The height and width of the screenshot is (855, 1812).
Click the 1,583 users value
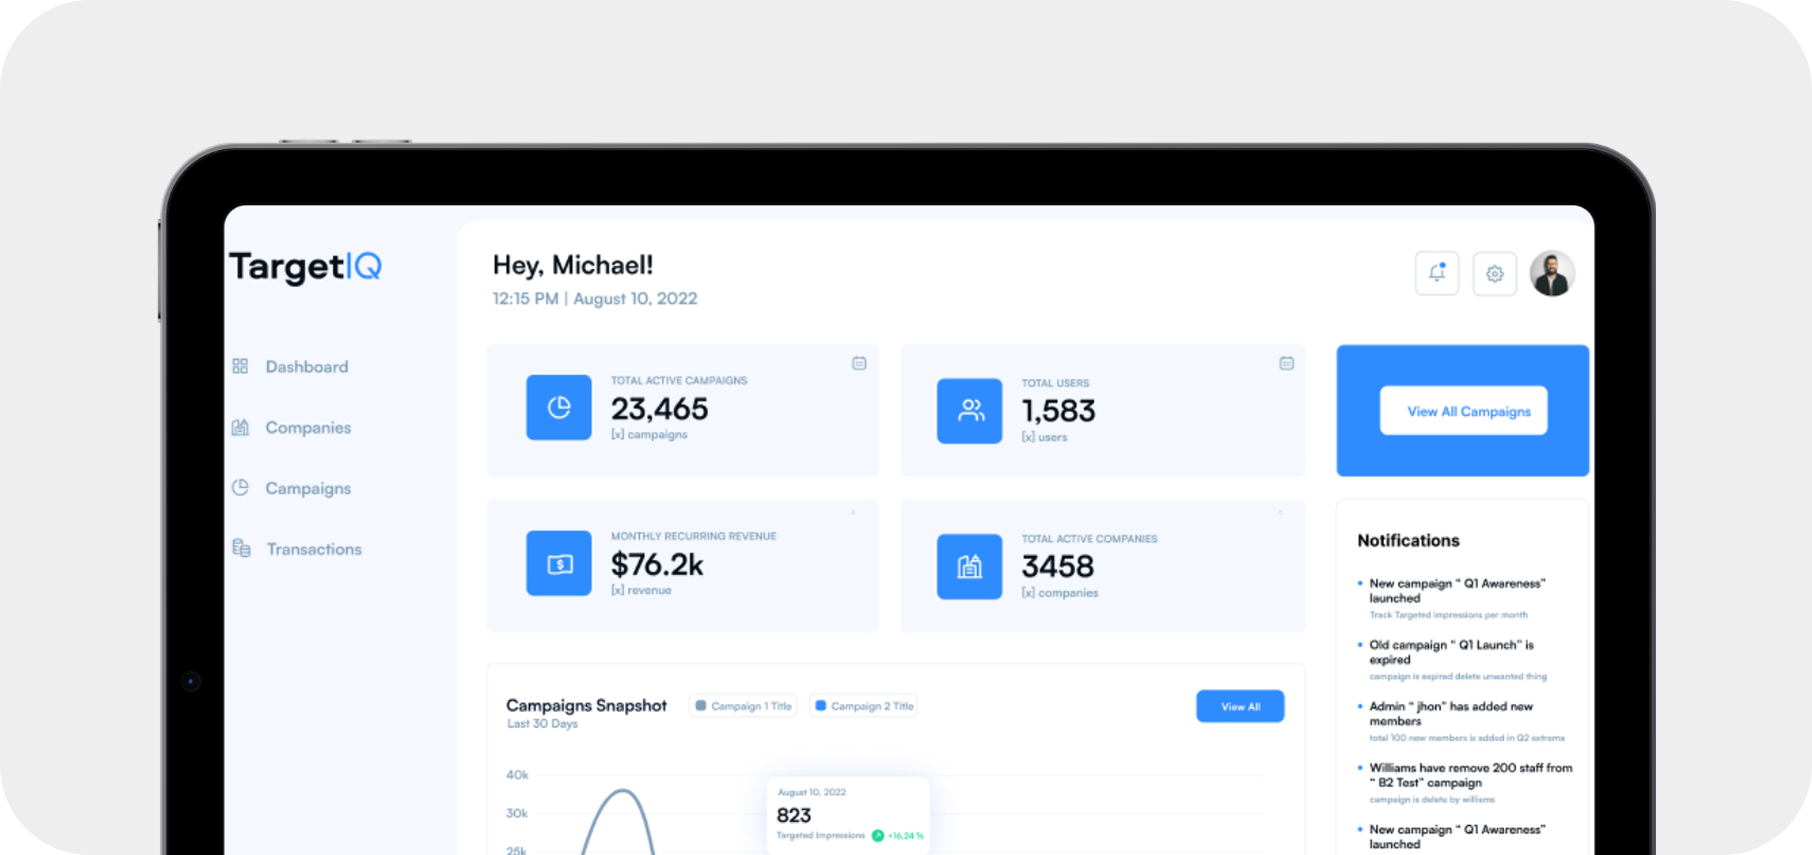coord(1058,411)
